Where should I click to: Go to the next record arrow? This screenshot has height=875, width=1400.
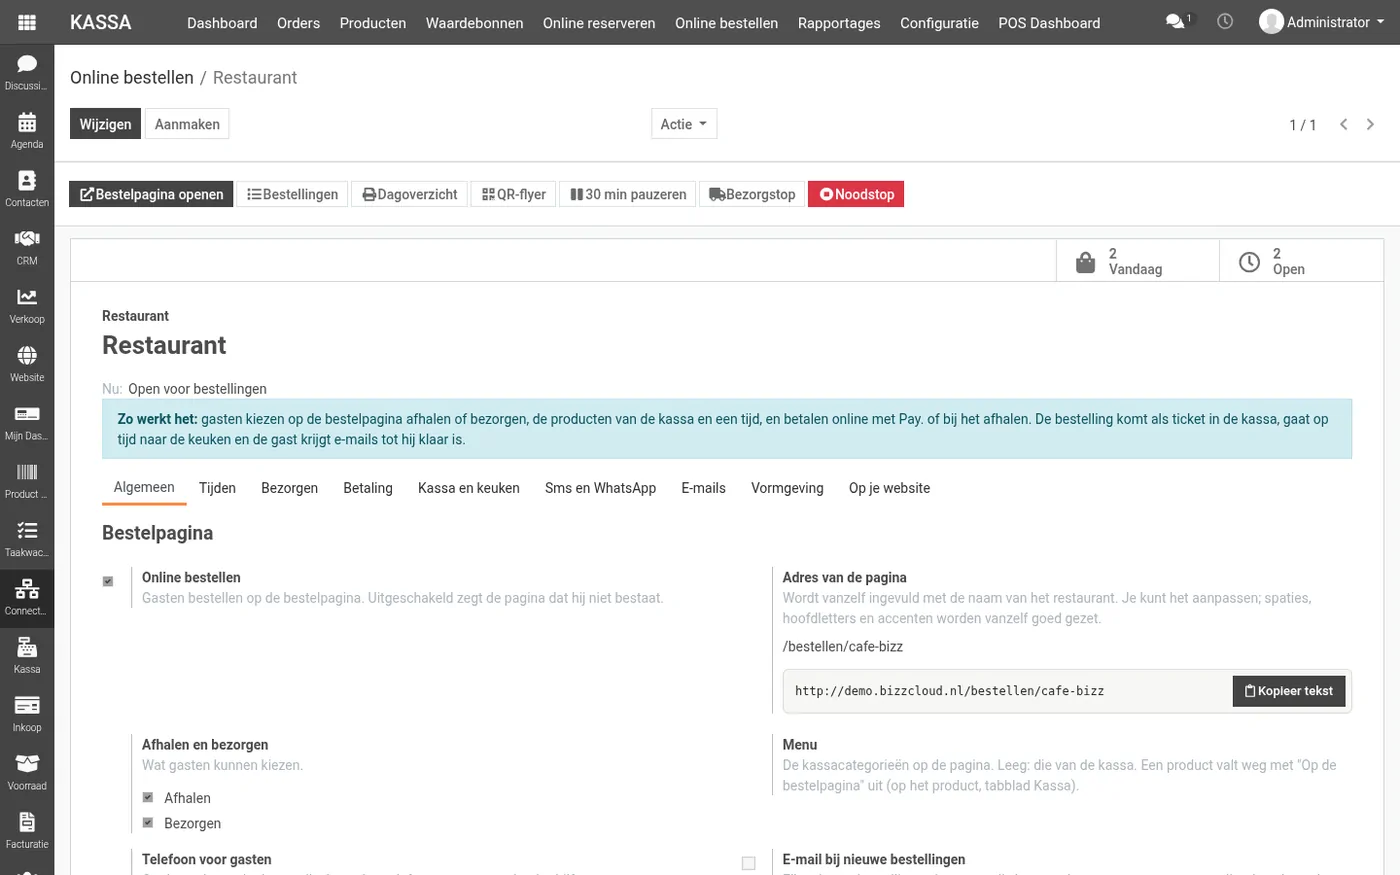(x=1370, y=124)
